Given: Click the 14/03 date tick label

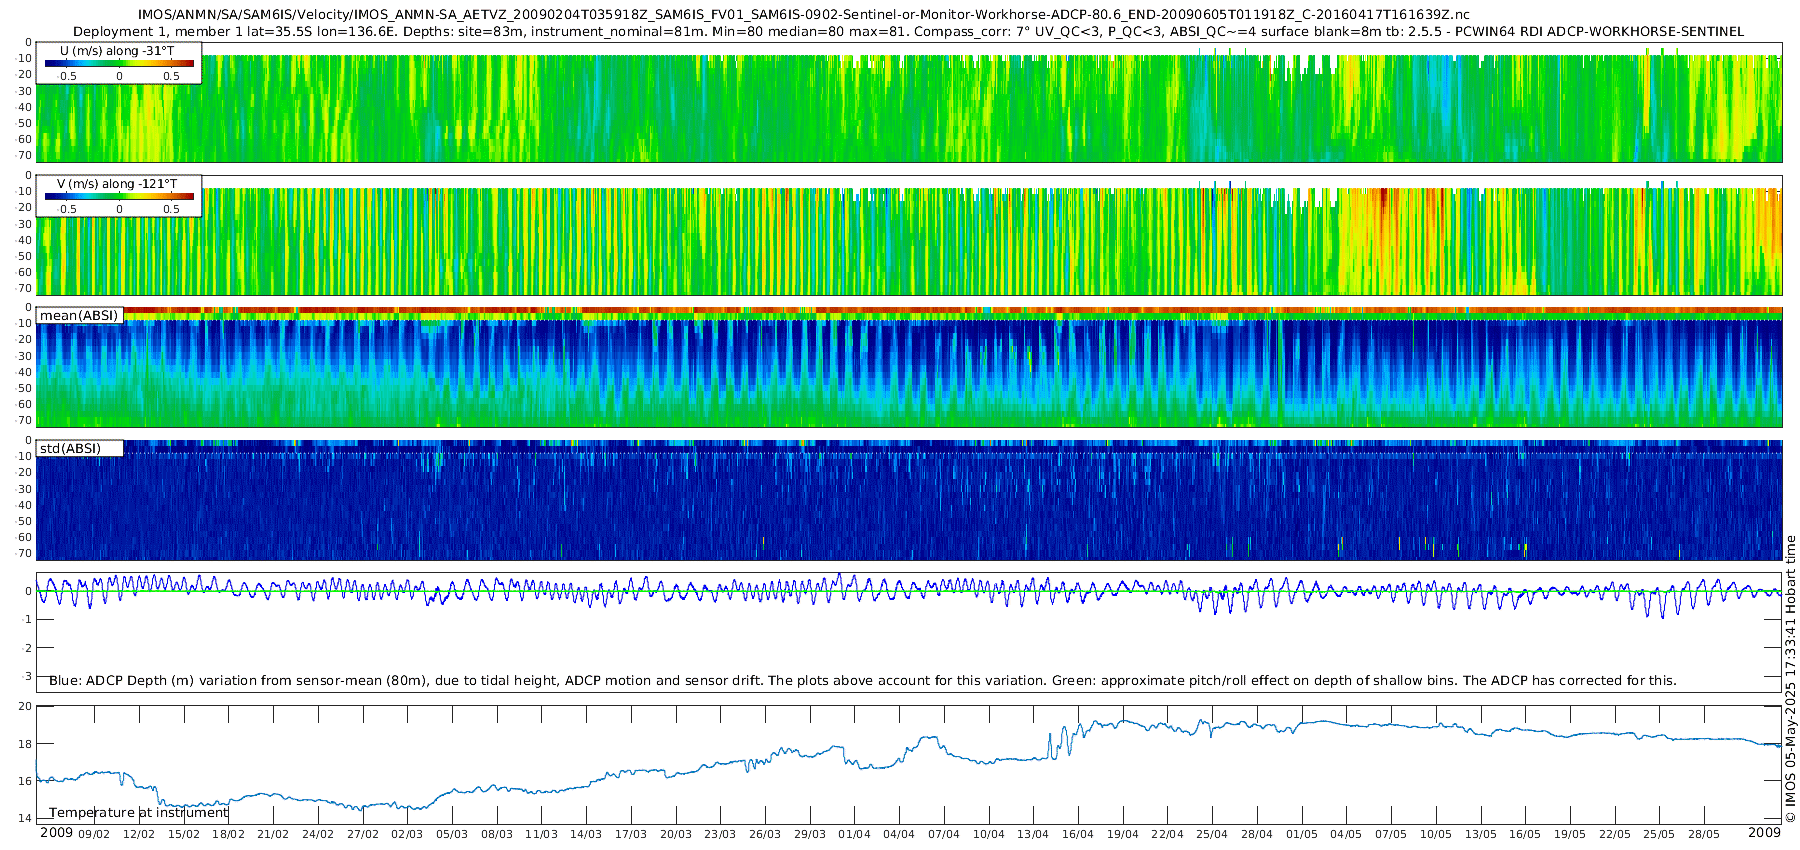Looking at the screenshot, I should [x=586, y=834].
